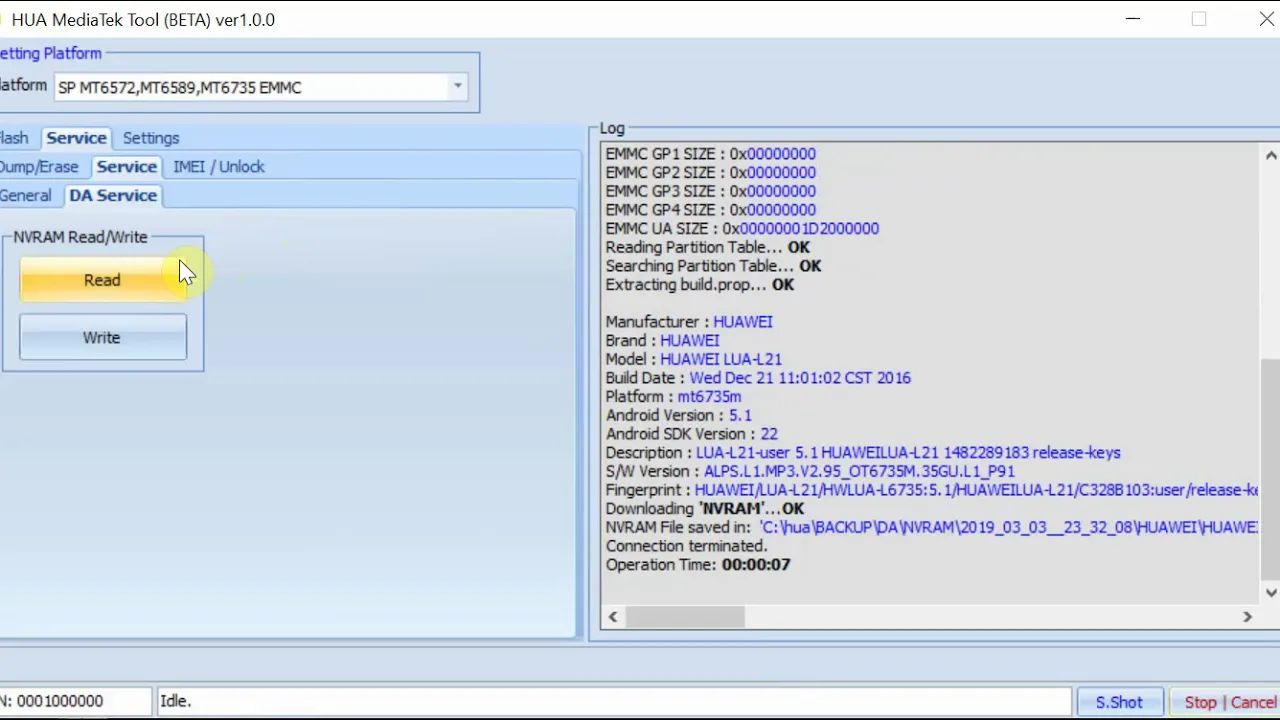Screen dimensions: 1280x720
Task: Click the status field showing 0001000000
Action: [x=75, y=702]
